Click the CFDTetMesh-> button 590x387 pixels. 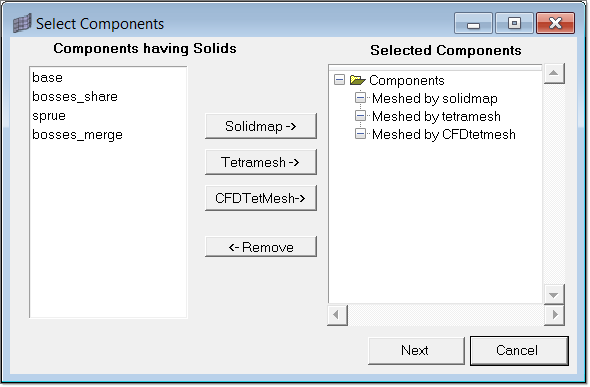point(261,198)
